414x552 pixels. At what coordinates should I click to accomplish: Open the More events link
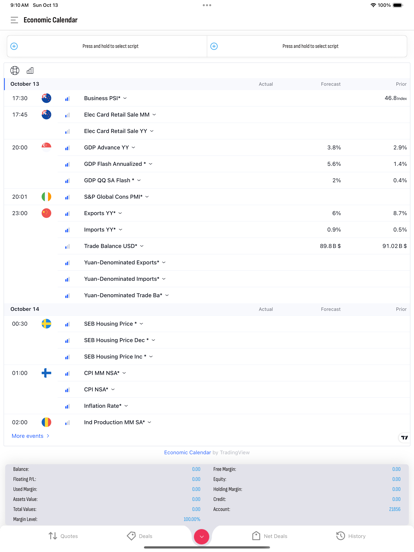(x=30, y=436)
